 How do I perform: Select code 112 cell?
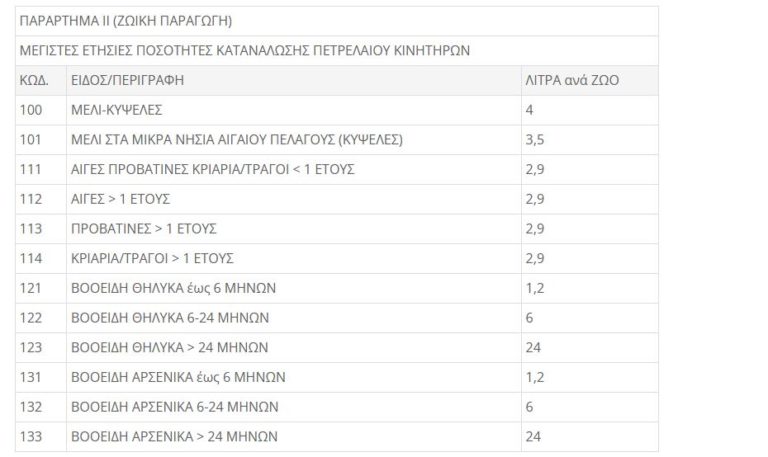click(x=30, y=199)
